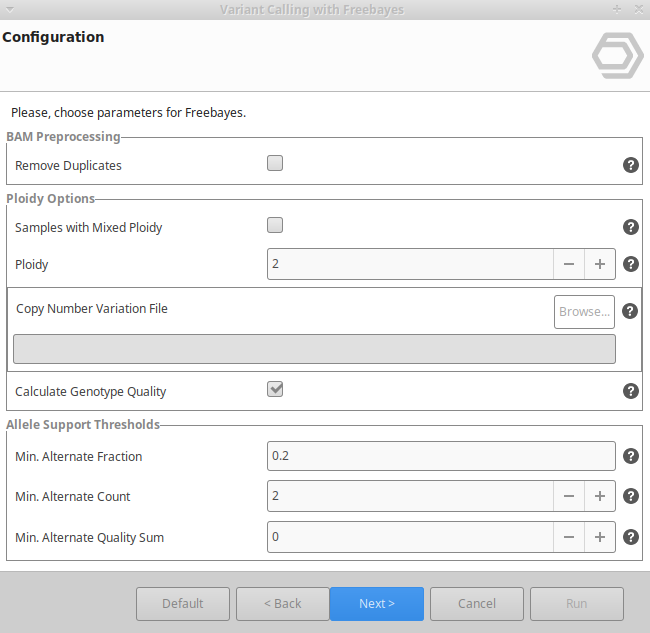Image resolution: width=650 pixels, height=633 pixels.
Task: Open help for Samples with Mixed Ploidy
Action: point(631,227)
